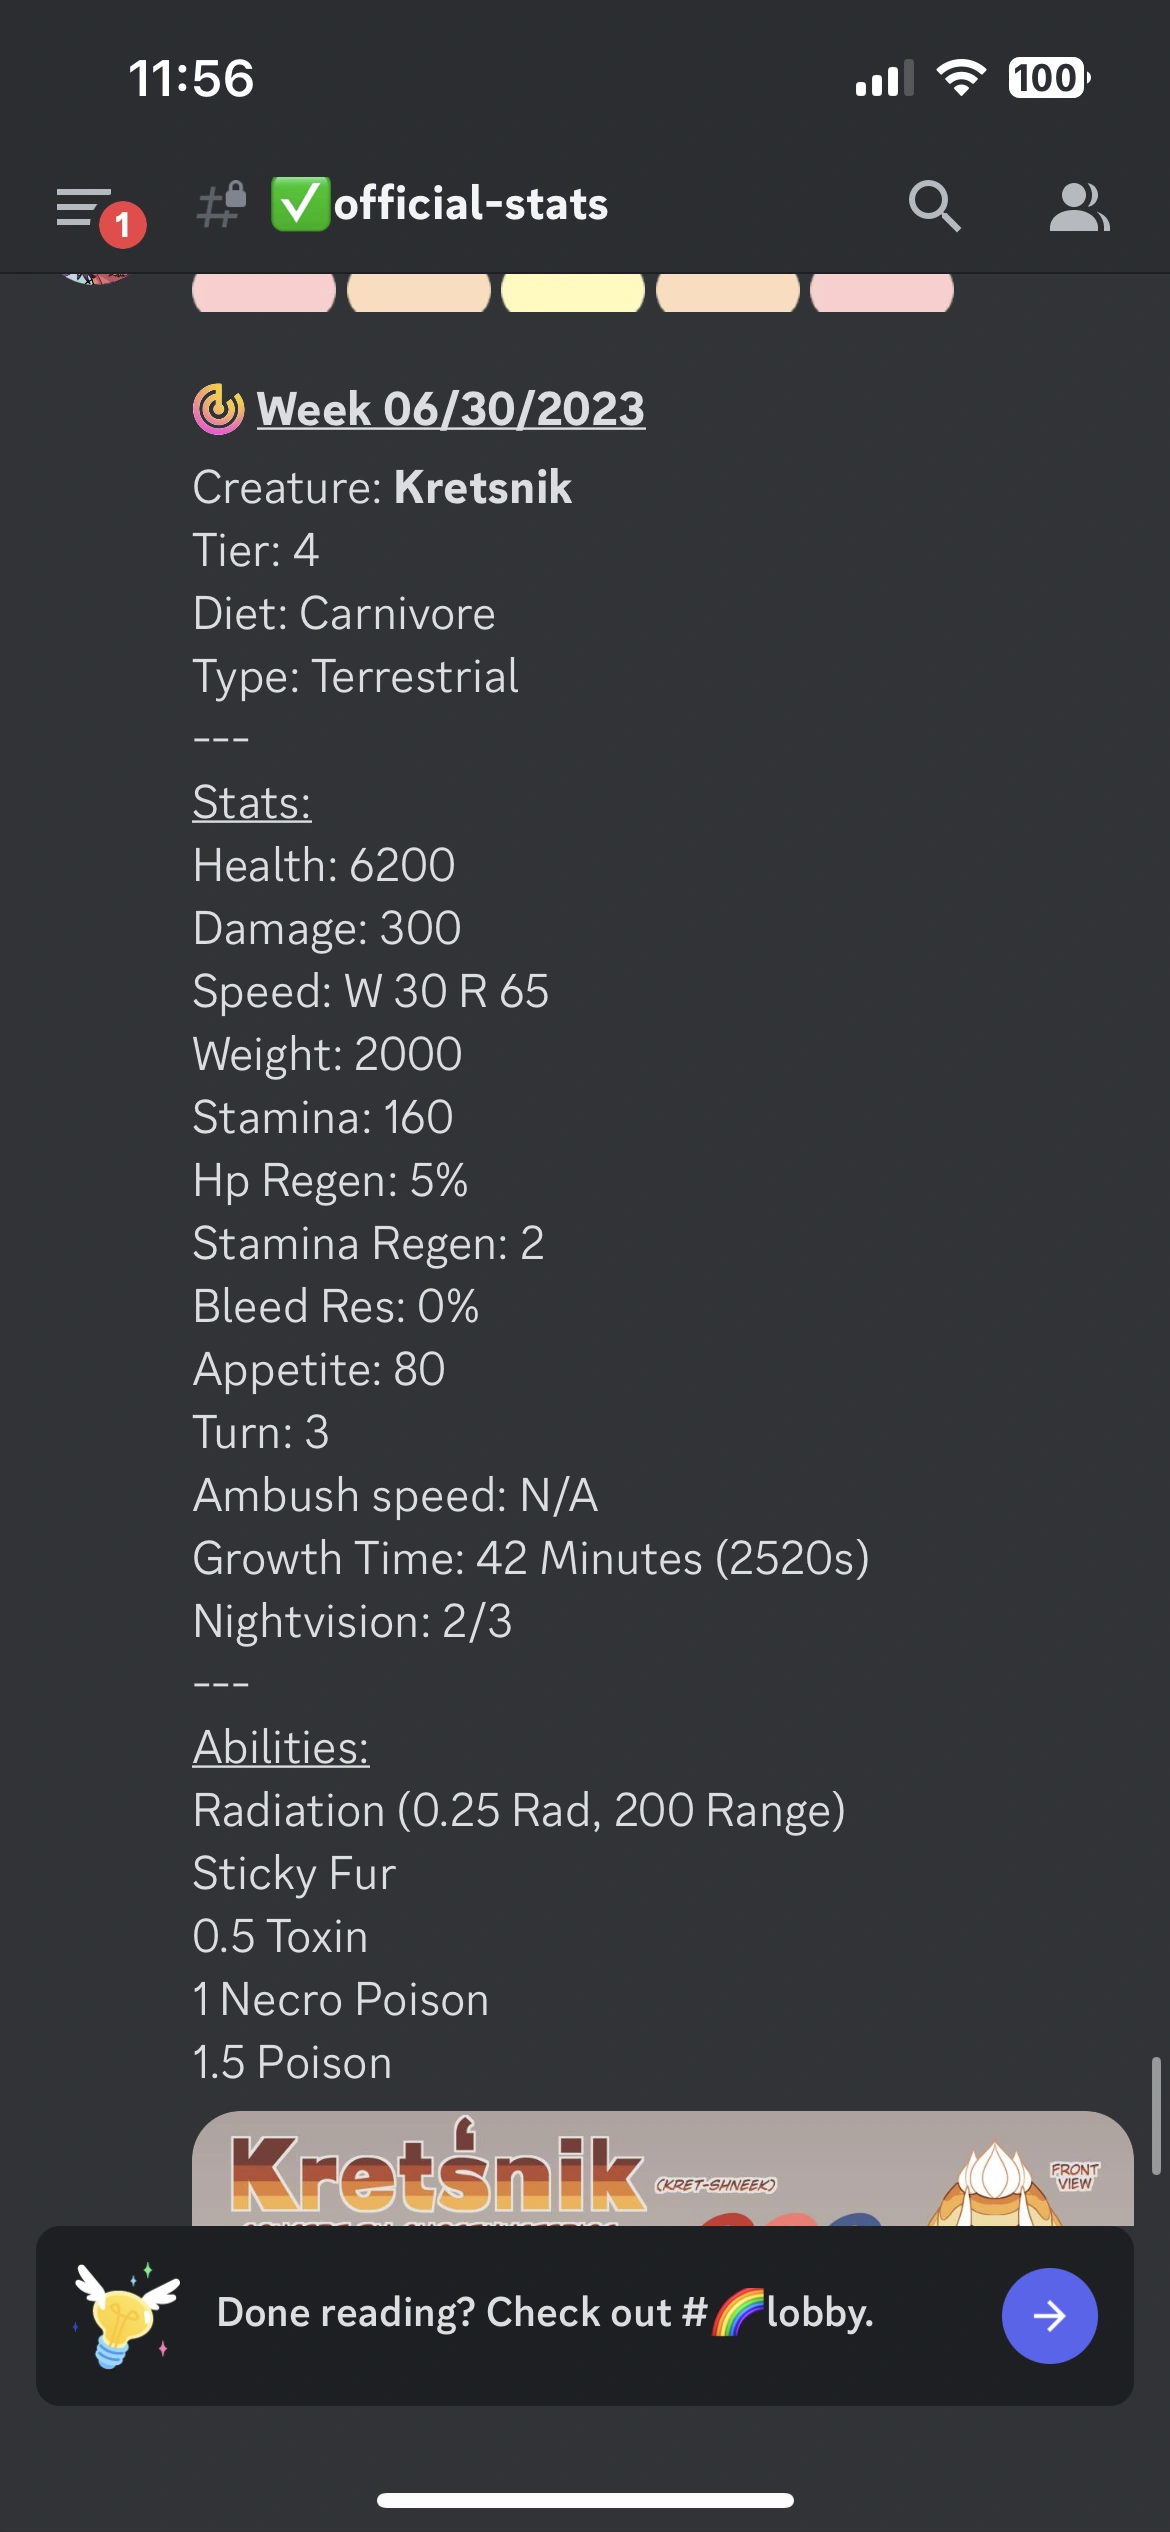Open the Week 06/30/2023 link
Image resolution: width=1170 pixels, height=2532 pixels.
tap(450, 408)
